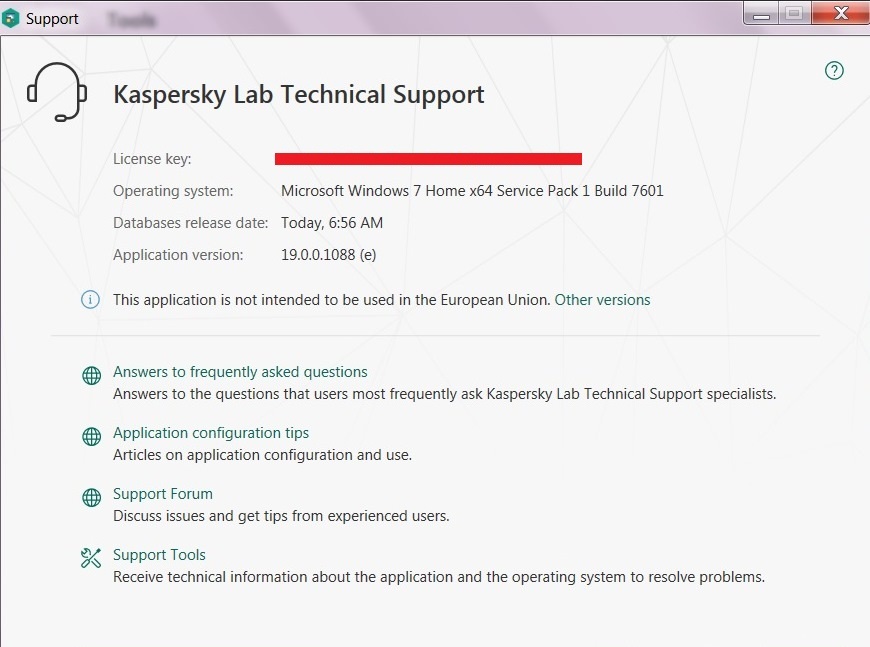Launch the Support Tools link

tap(159, 555)
